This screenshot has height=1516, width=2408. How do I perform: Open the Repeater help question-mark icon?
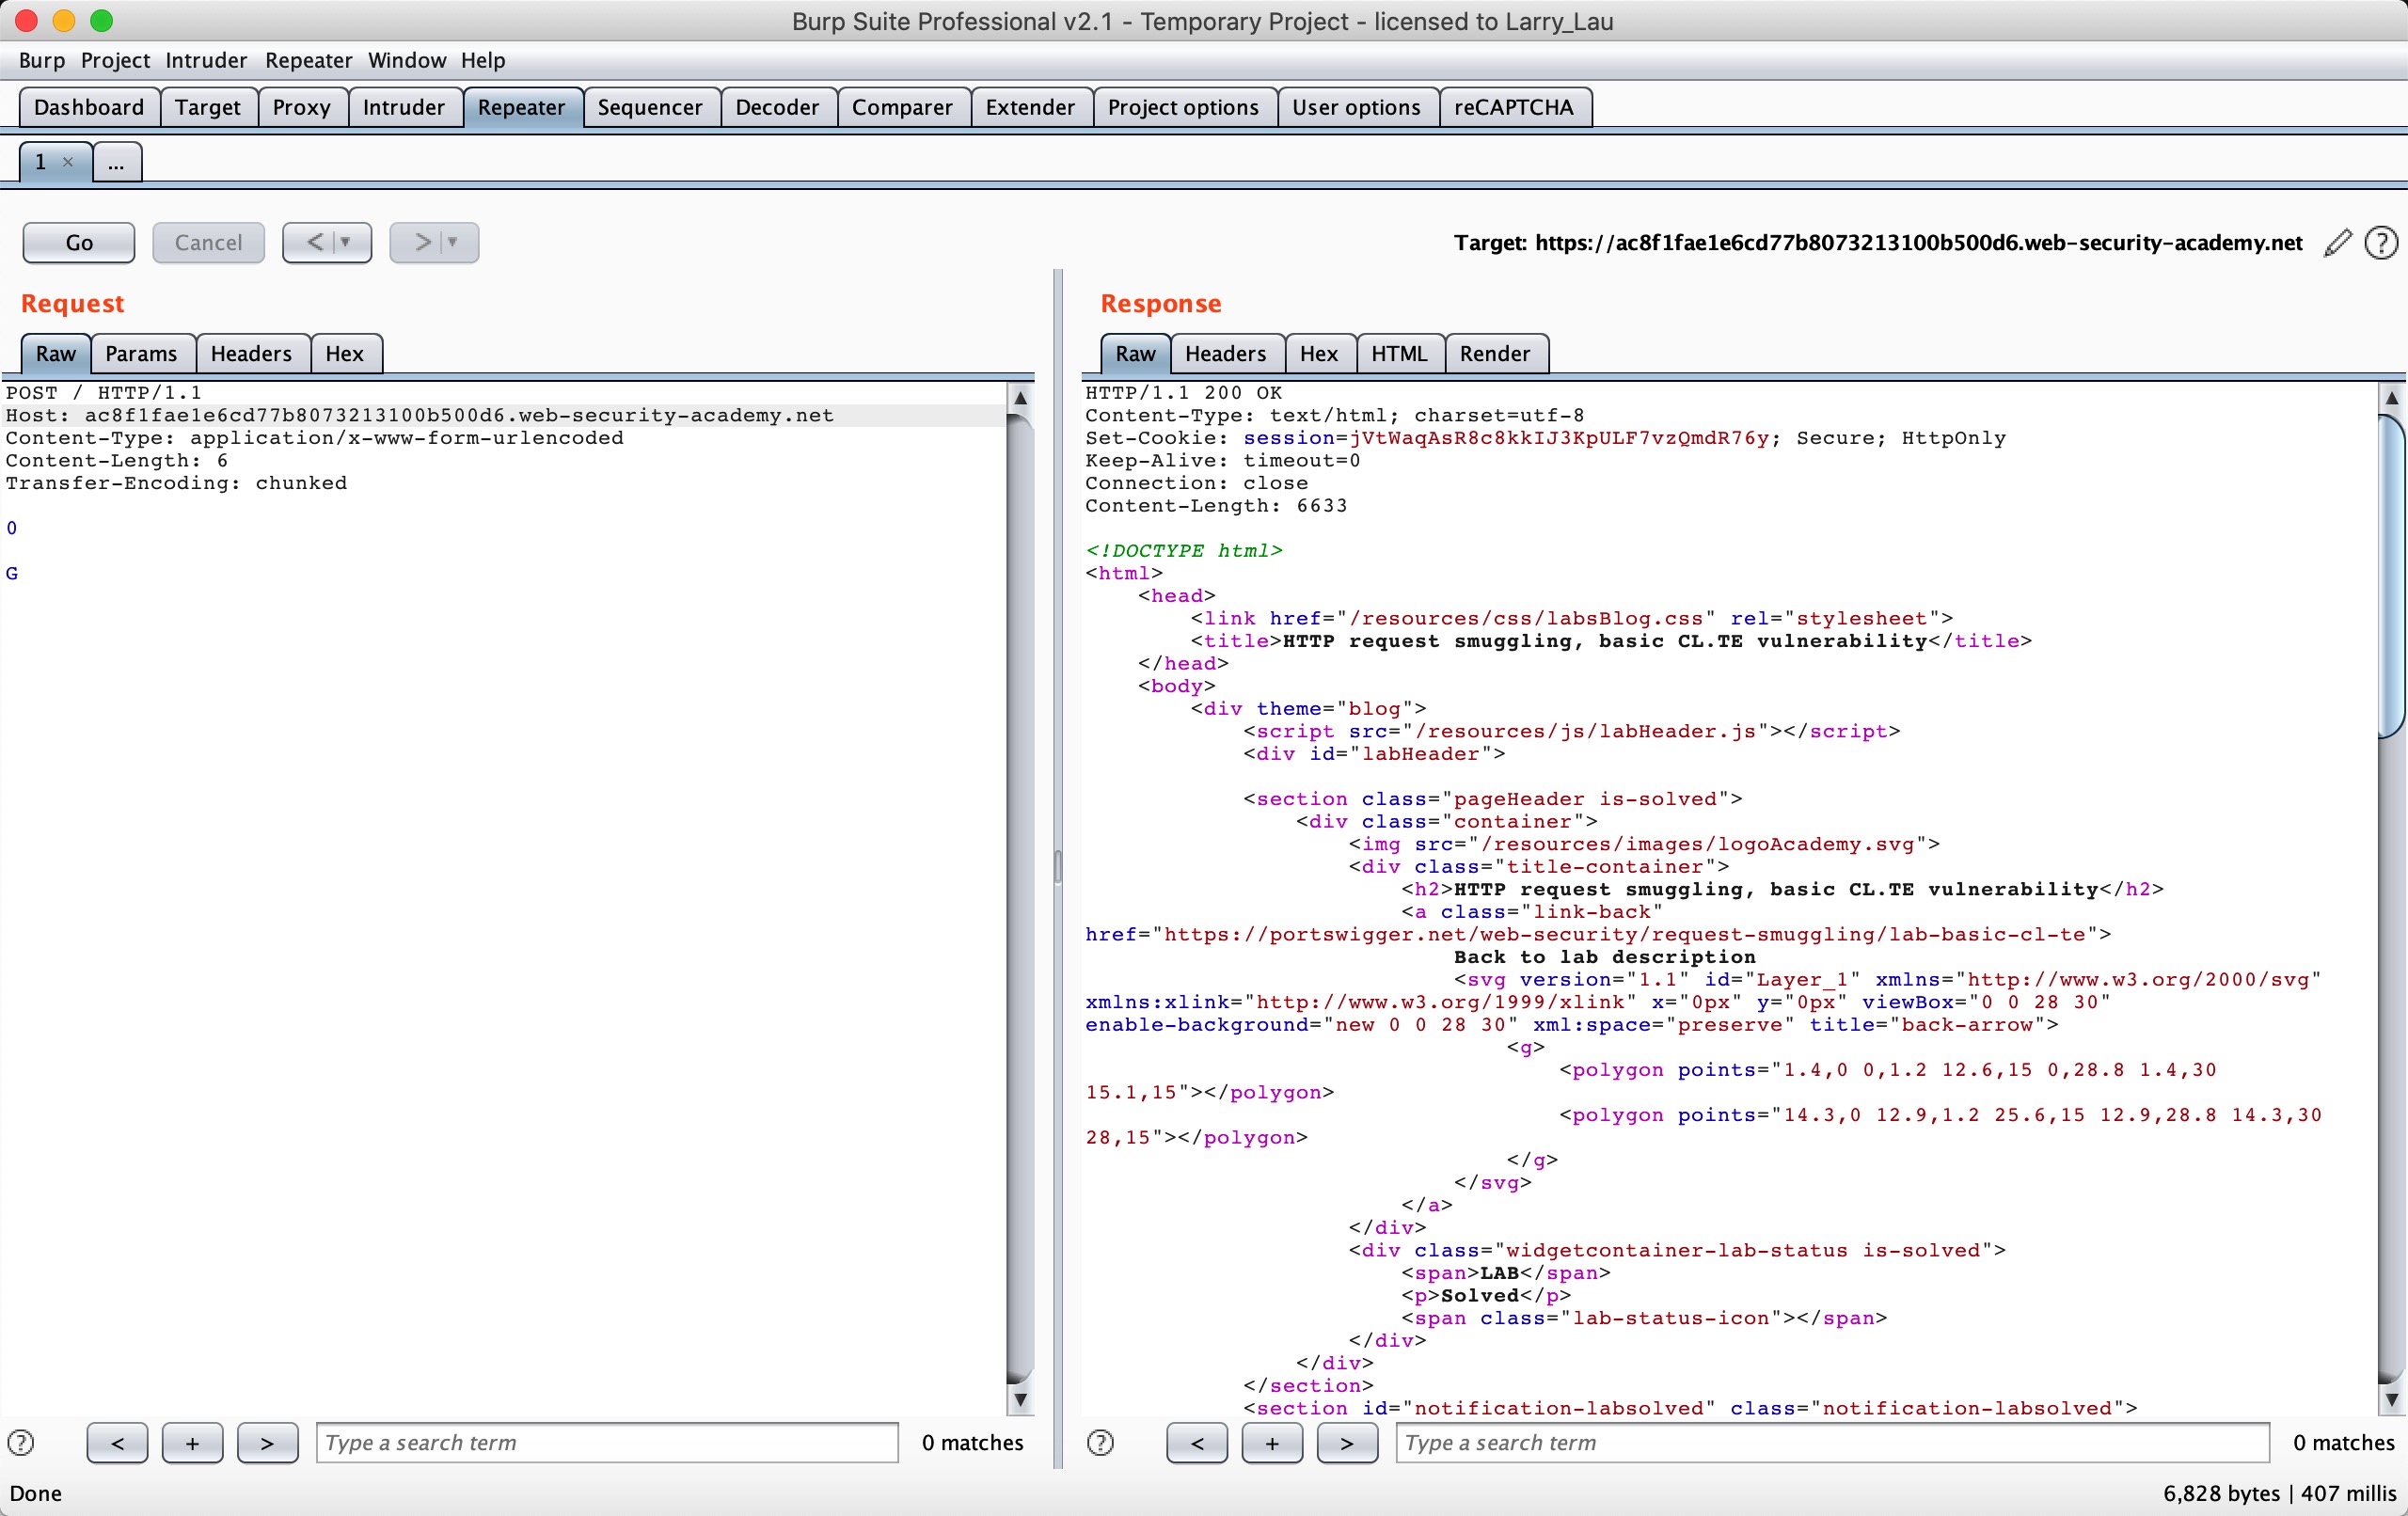[2381, 243]
